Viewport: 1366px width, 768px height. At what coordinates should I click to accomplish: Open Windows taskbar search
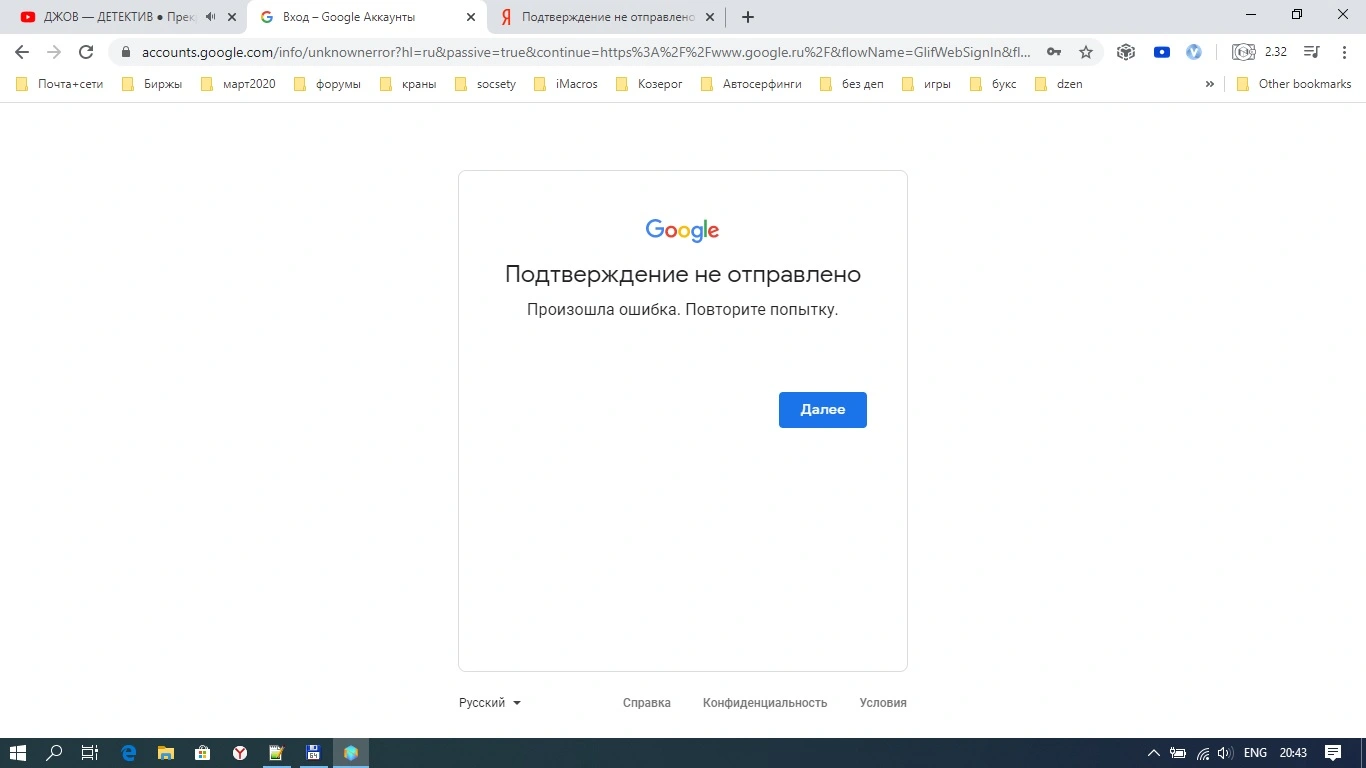[x=55, y=753]
